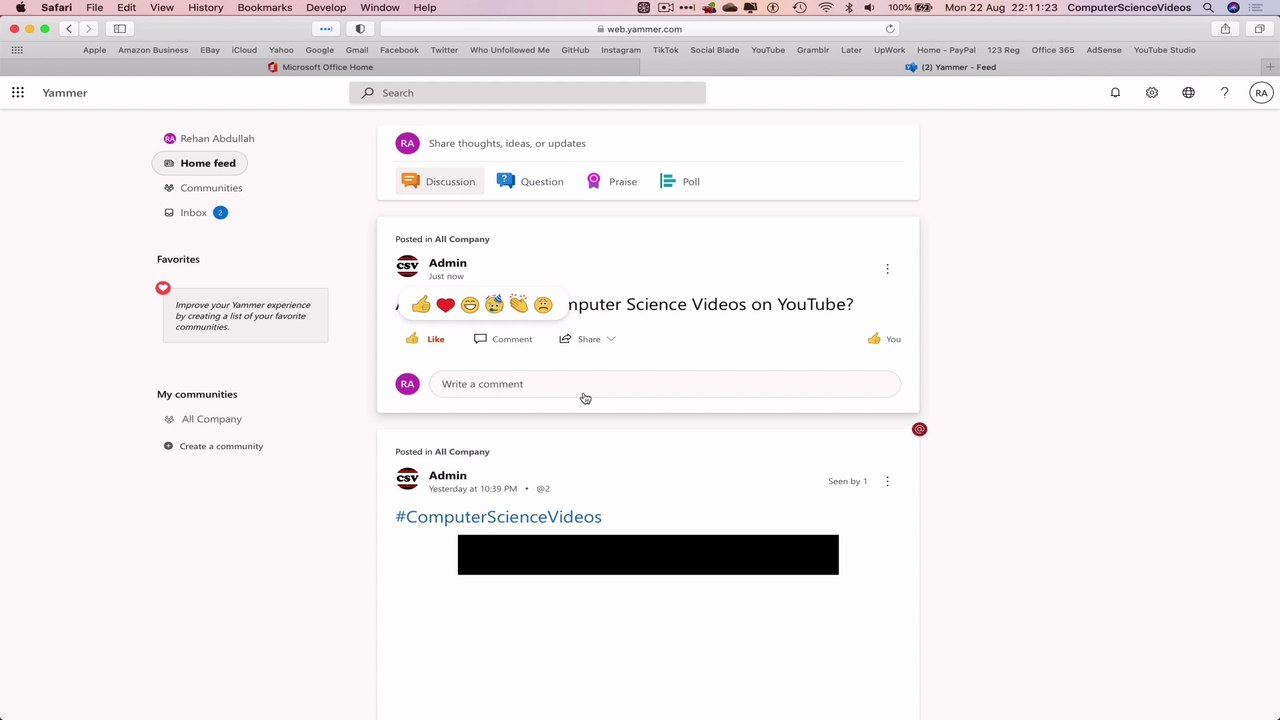Go forward in Safari
This screenshot has height=720, width=1280.
coord(88,29)
